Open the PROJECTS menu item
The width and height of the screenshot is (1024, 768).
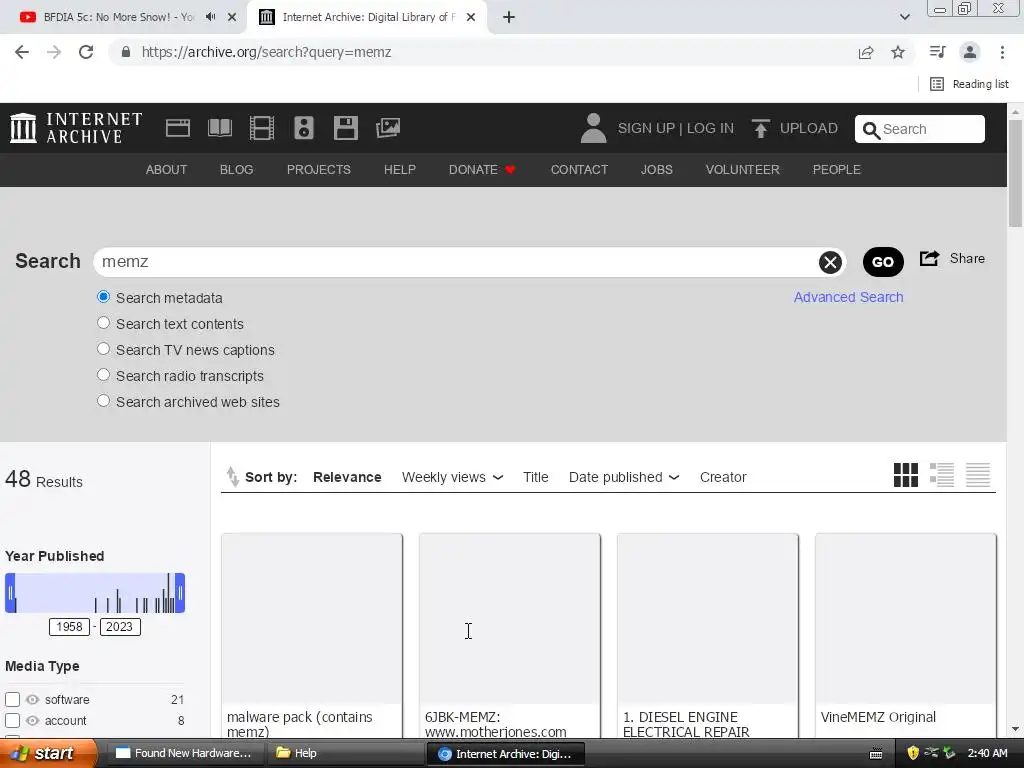pos(319,170)
